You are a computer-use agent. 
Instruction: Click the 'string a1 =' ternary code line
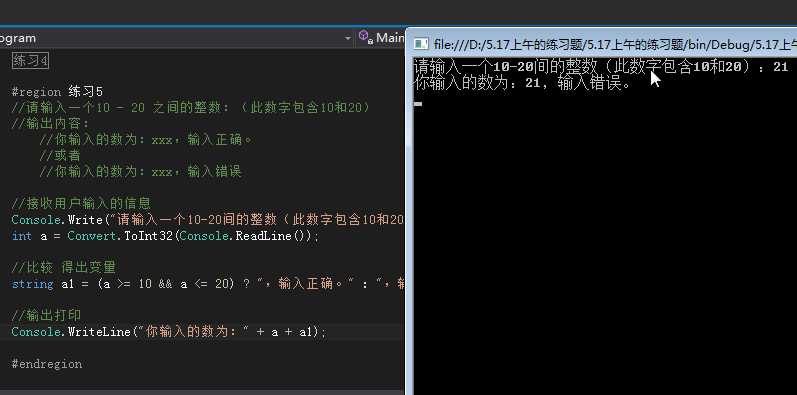pyautogui.click(x=207, y=284)
